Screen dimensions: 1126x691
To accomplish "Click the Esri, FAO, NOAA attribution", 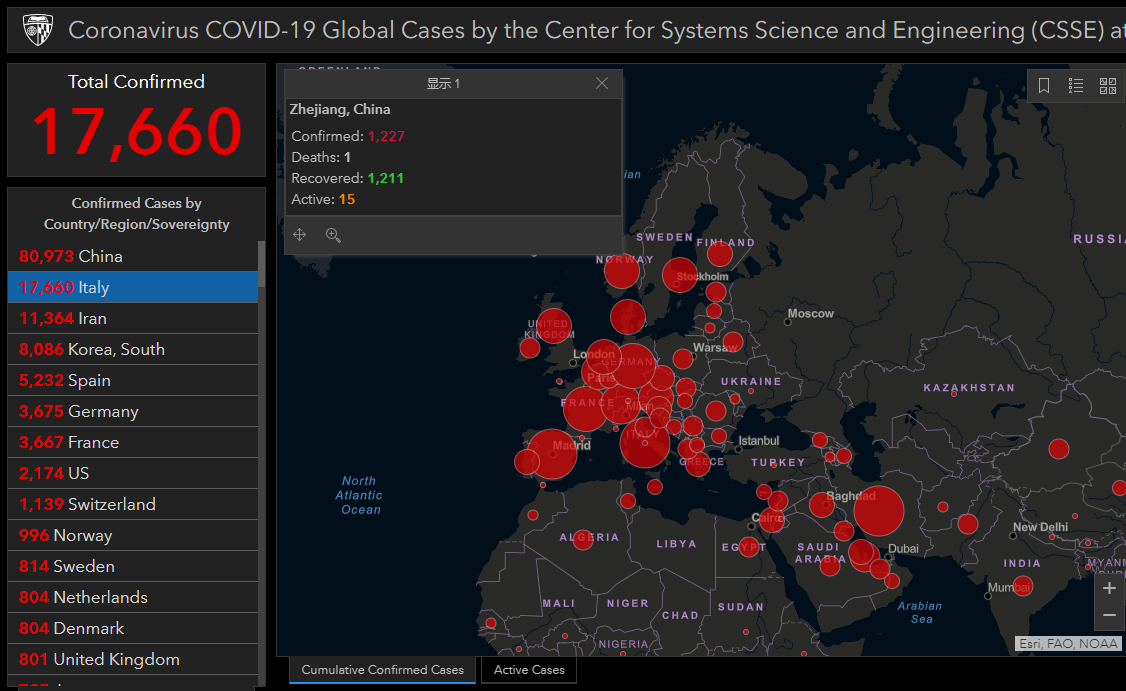I will point(1068,644).
